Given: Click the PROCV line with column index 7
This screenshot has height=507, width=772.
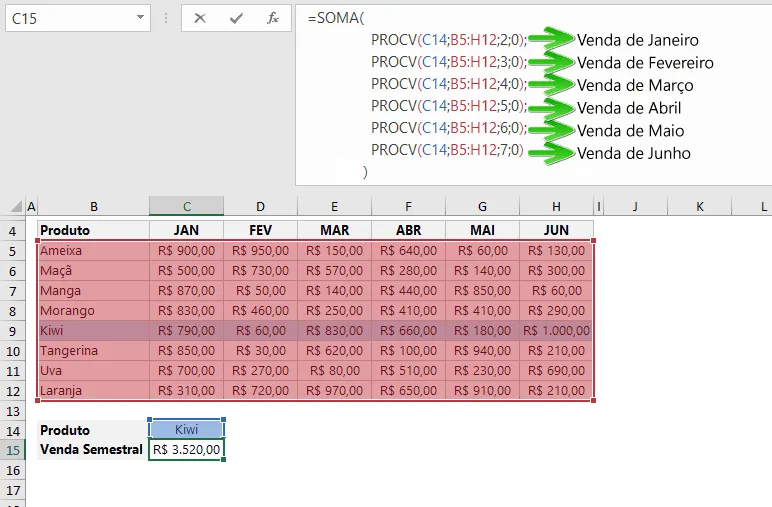Looking at the screenshot, I should [447, 150].
